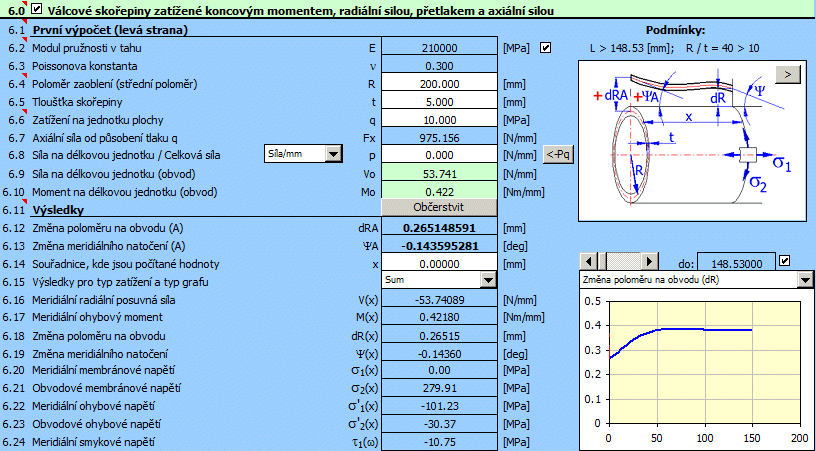Viewport: 816px width, 451px height.
Task: Click the σ2(x) value 279.91
Action: coord(439,388)
